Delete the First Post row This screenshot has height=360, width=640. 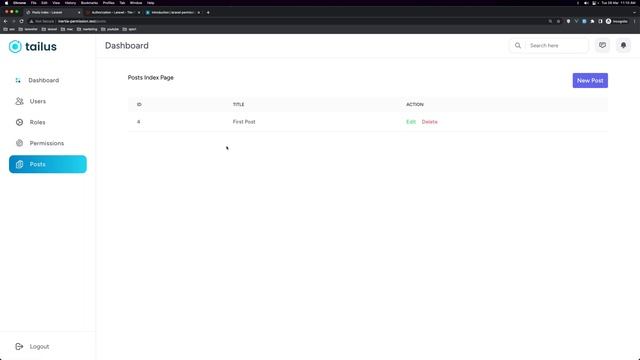point(429,122)
